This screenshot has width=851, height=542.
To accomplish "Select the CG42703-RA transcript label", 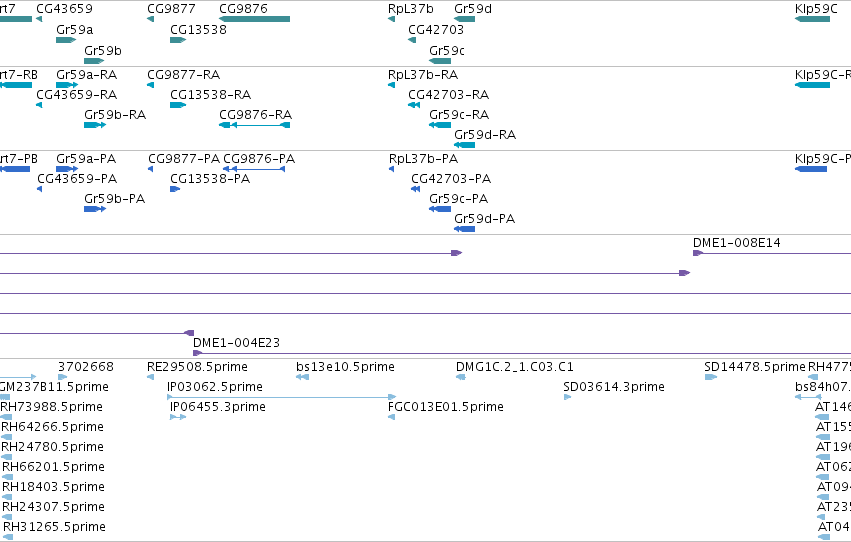I will click(448, 94).
